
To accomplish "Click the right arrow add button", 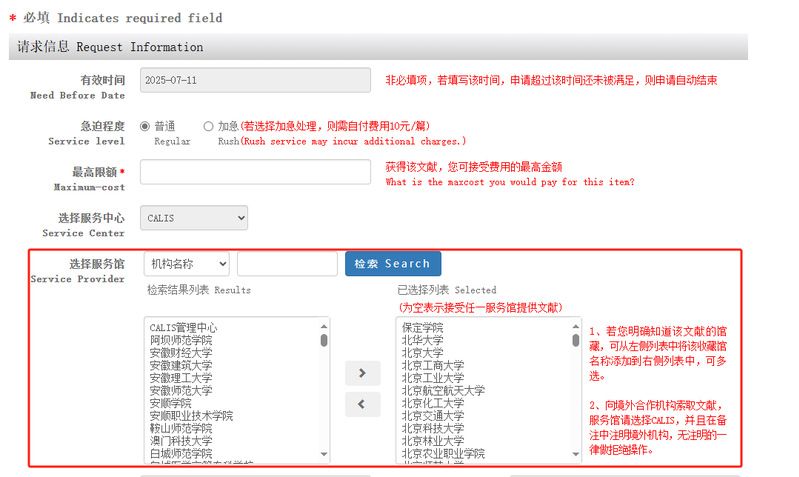I will coord(362,373).
